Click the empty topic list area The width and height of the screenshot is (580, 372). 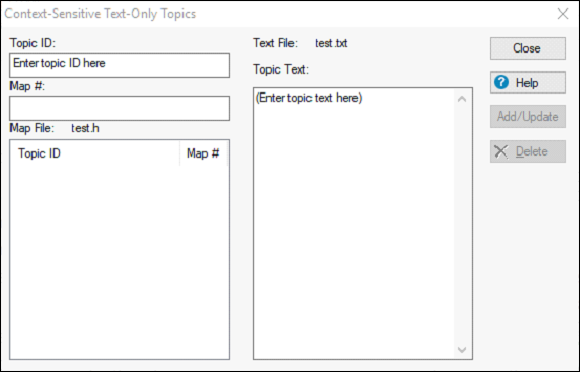click(x=119, y=262)
